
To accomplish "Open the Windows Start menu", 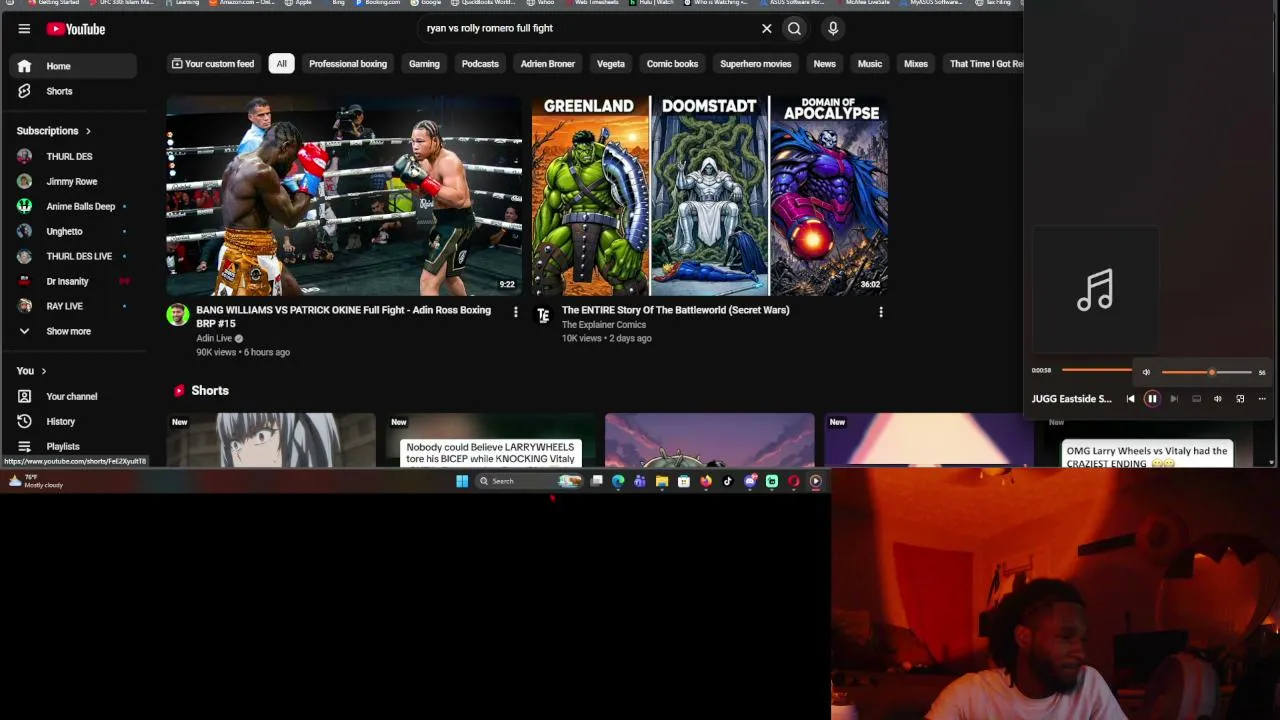I will [x=462, y=481].
